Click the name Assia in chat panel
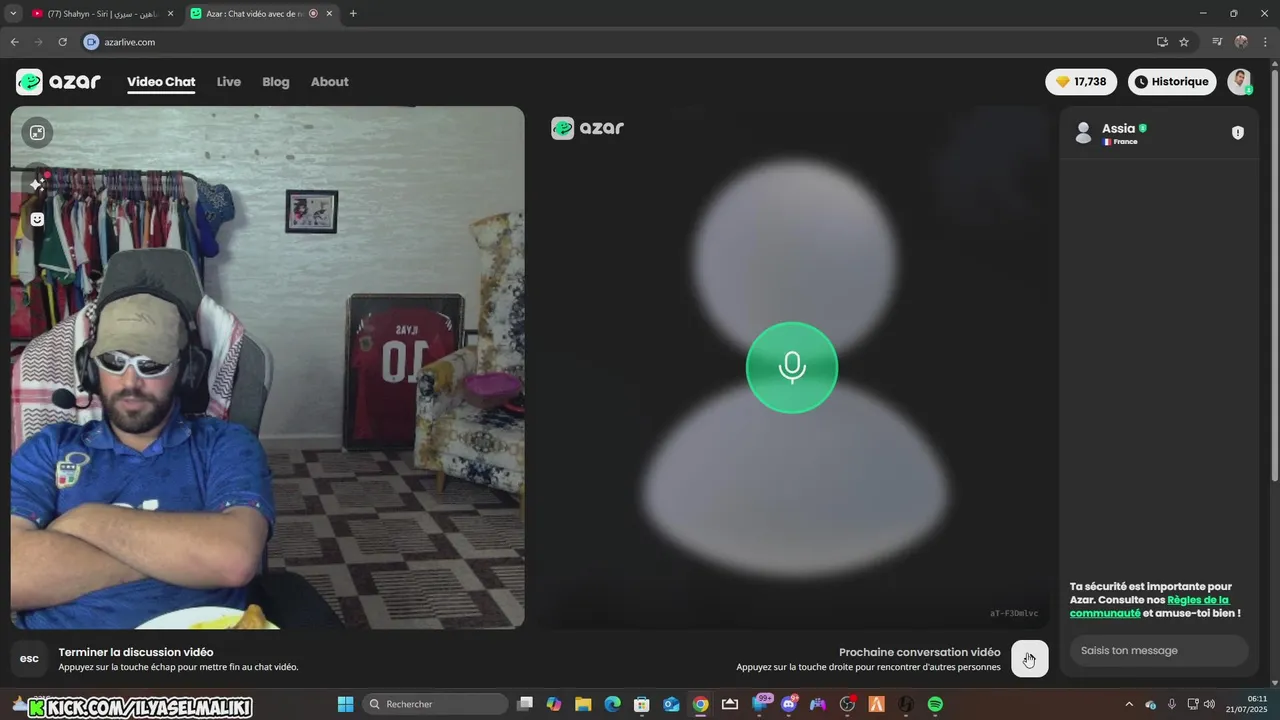The height and width of the screenshot is (720, 1280). (x=1118, y=128)
